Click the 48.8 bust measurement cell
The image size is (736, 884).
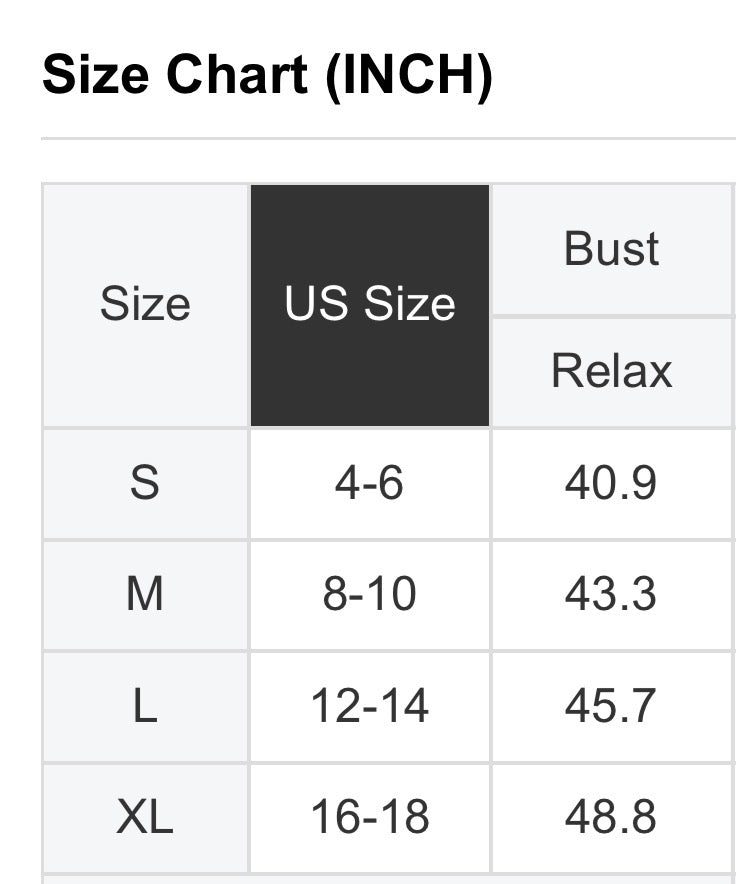tap(612, 818)
